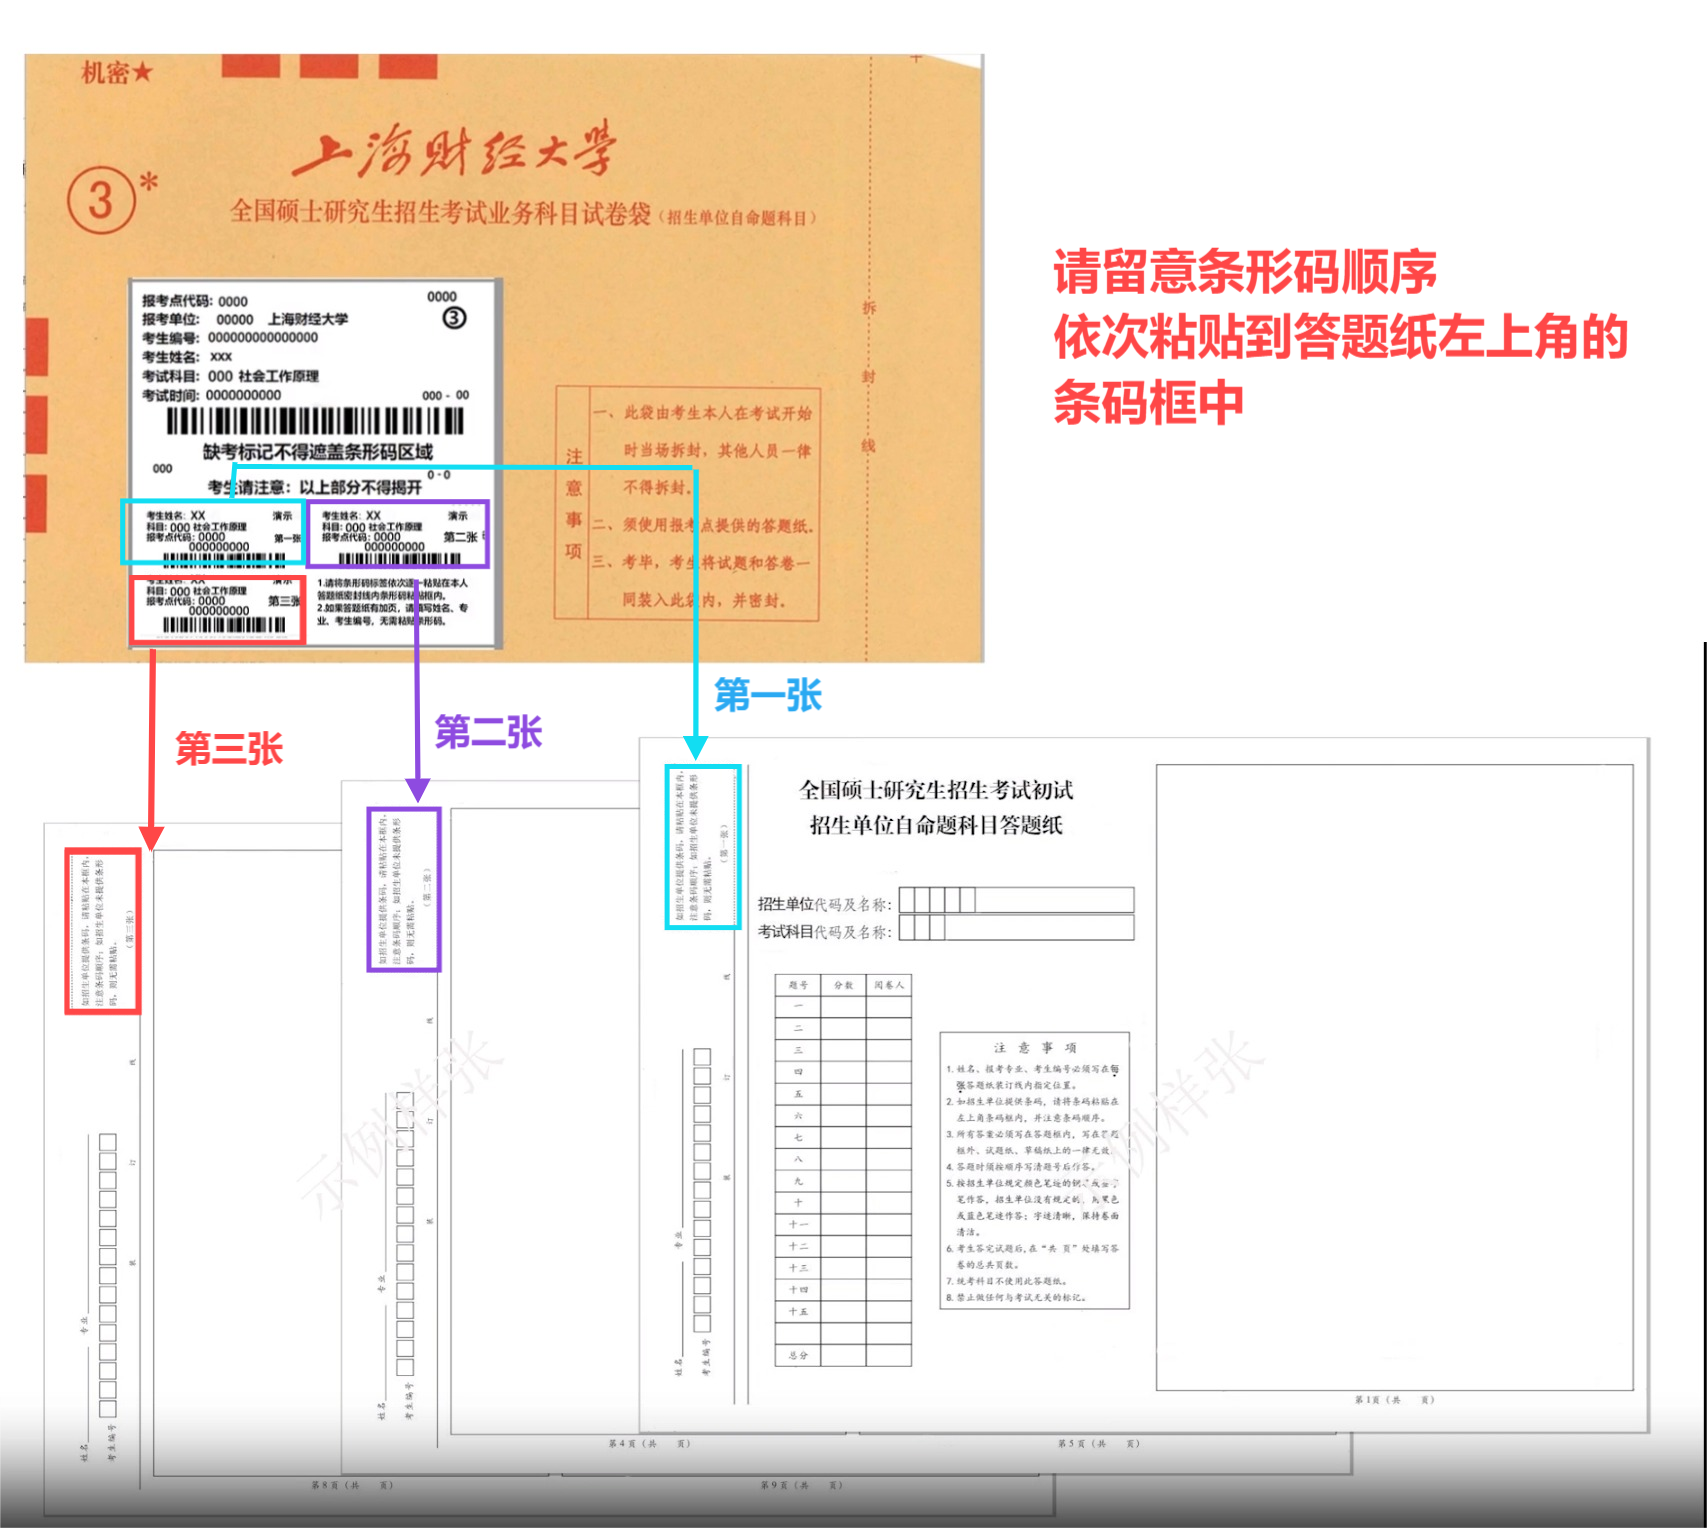The width and height of the screenshot is (1707, 1528).
Task: Click the cyan arrowhead above answer sheet
Action: (696, 747)
